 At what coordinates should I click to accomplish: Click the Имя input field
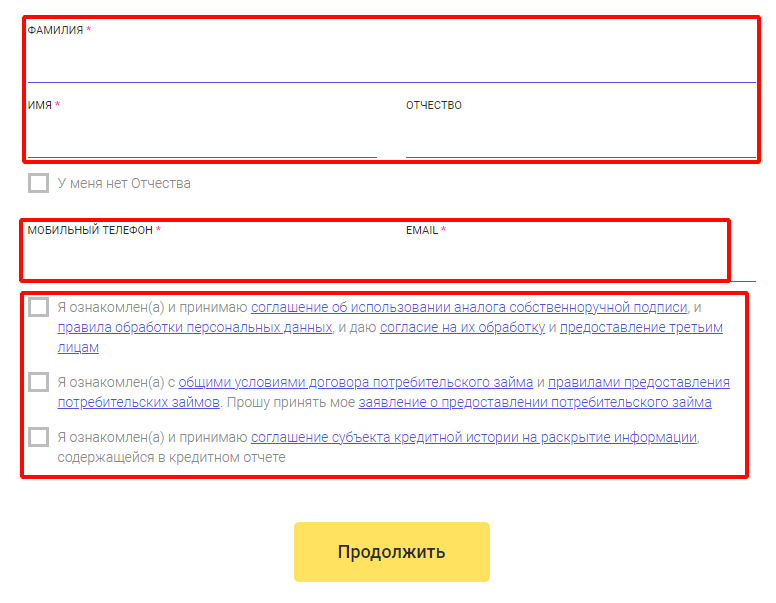pyautogui.click(x=202, y=137)
